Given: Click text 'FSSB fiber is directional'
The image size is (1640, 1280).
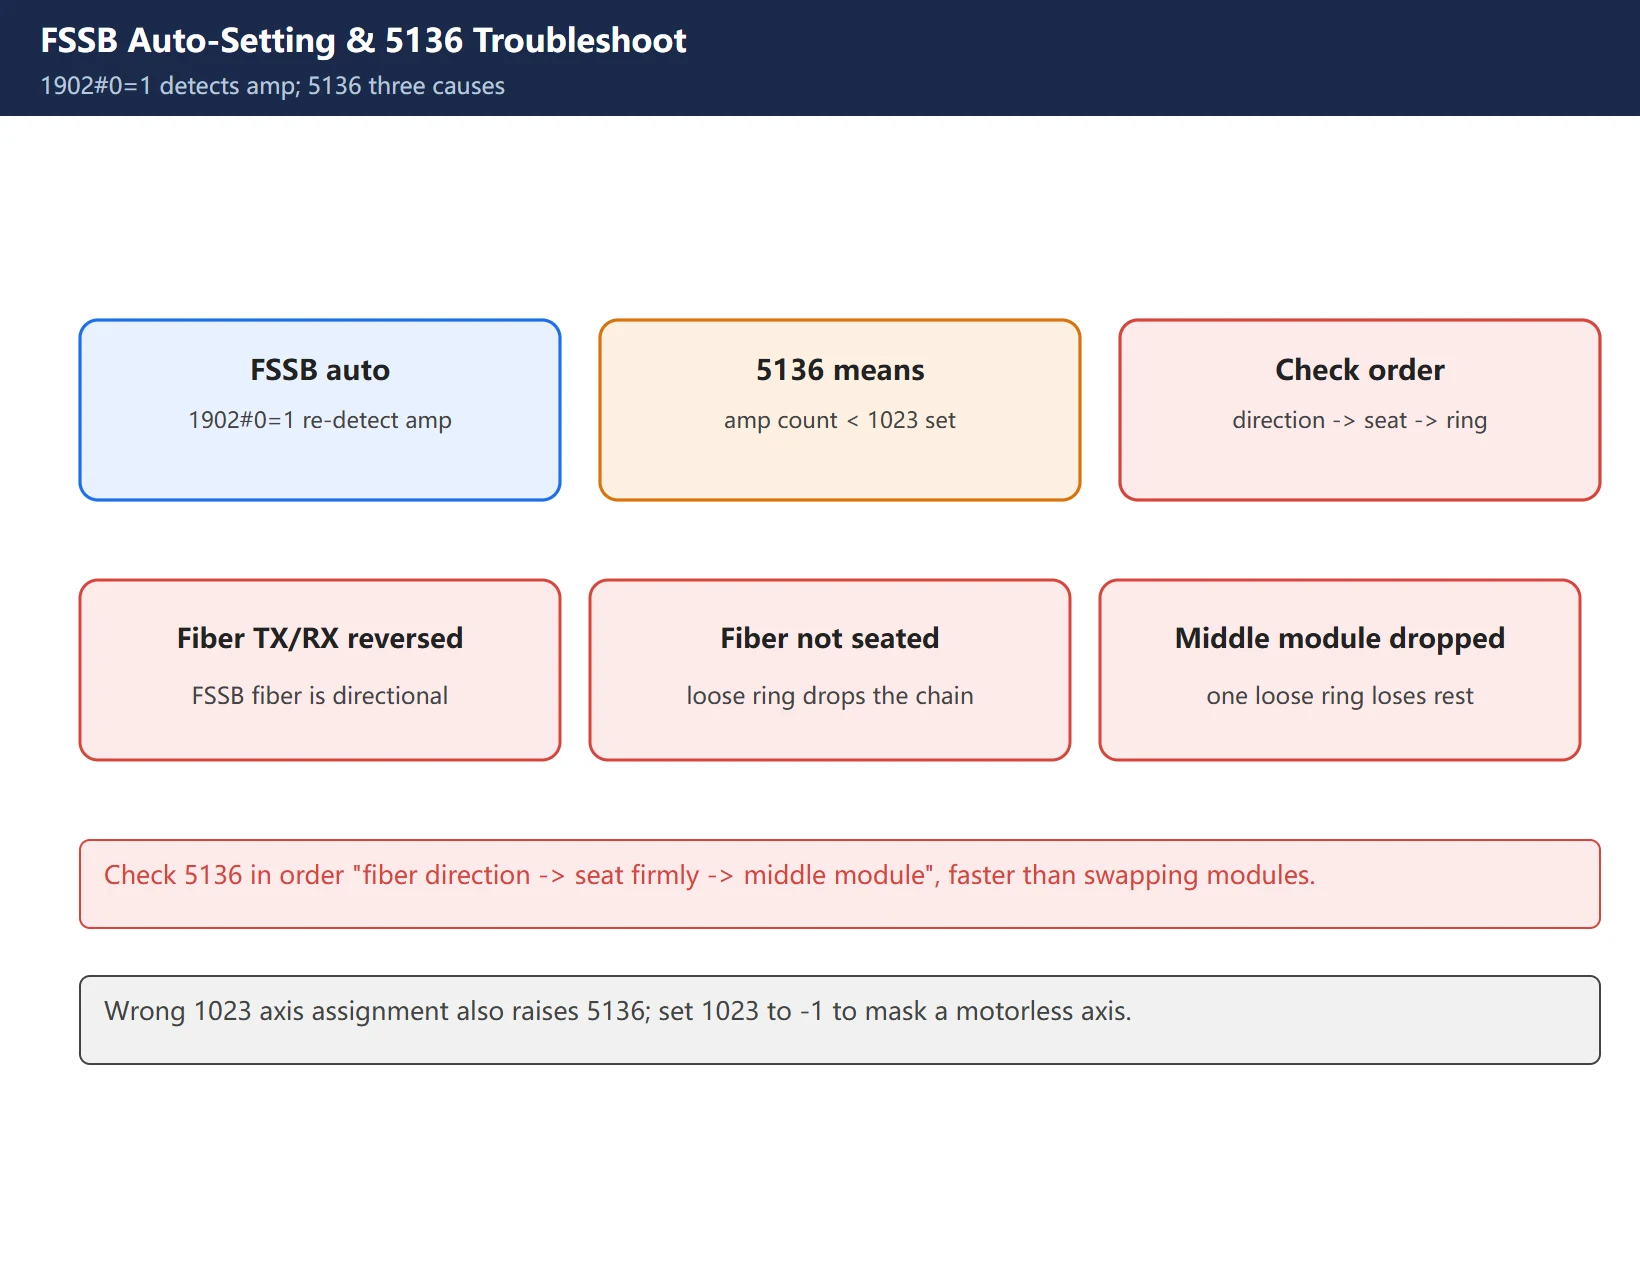Looking at the screenshot, I should 320,696.
